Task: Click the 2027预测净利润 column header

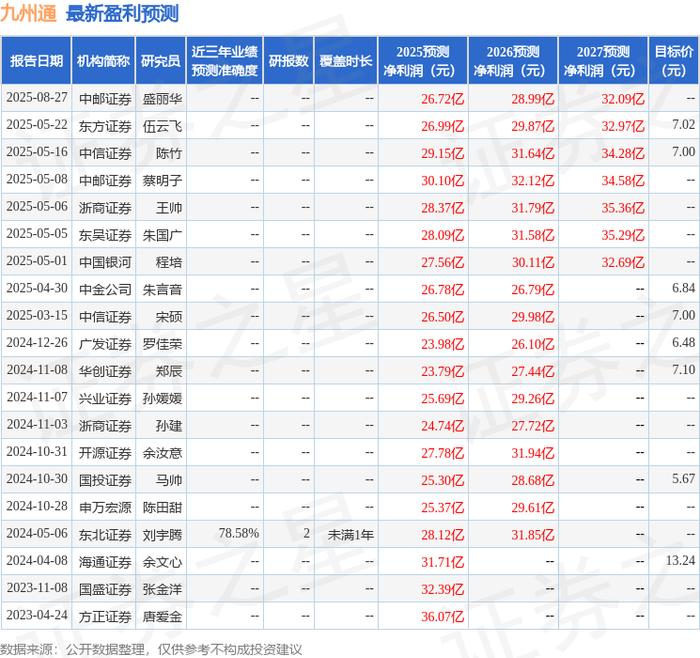Action: (603, 61)
